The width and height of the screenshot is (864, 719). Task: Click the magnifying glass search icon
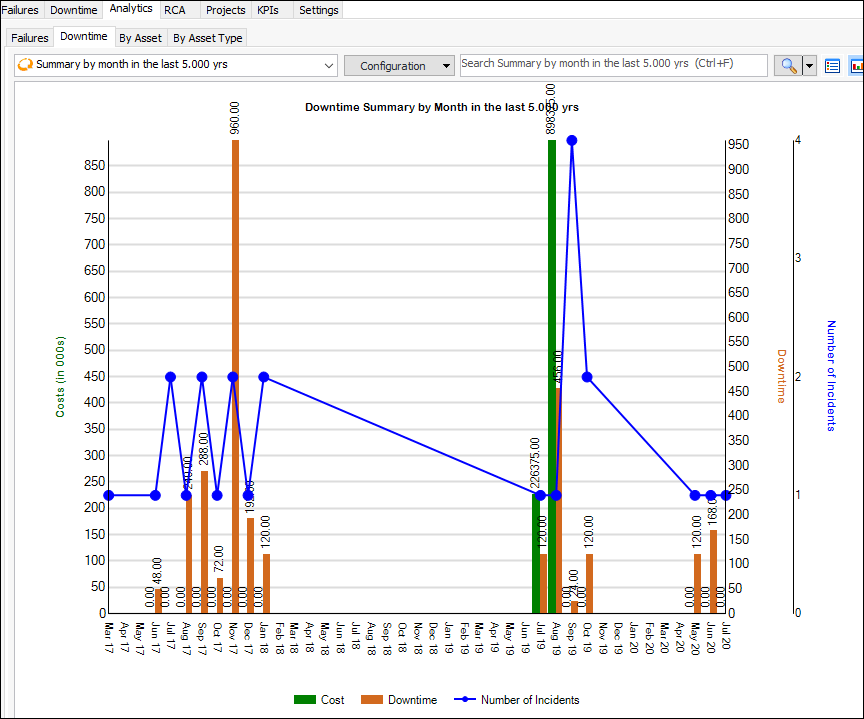click(x=788, y=66)
